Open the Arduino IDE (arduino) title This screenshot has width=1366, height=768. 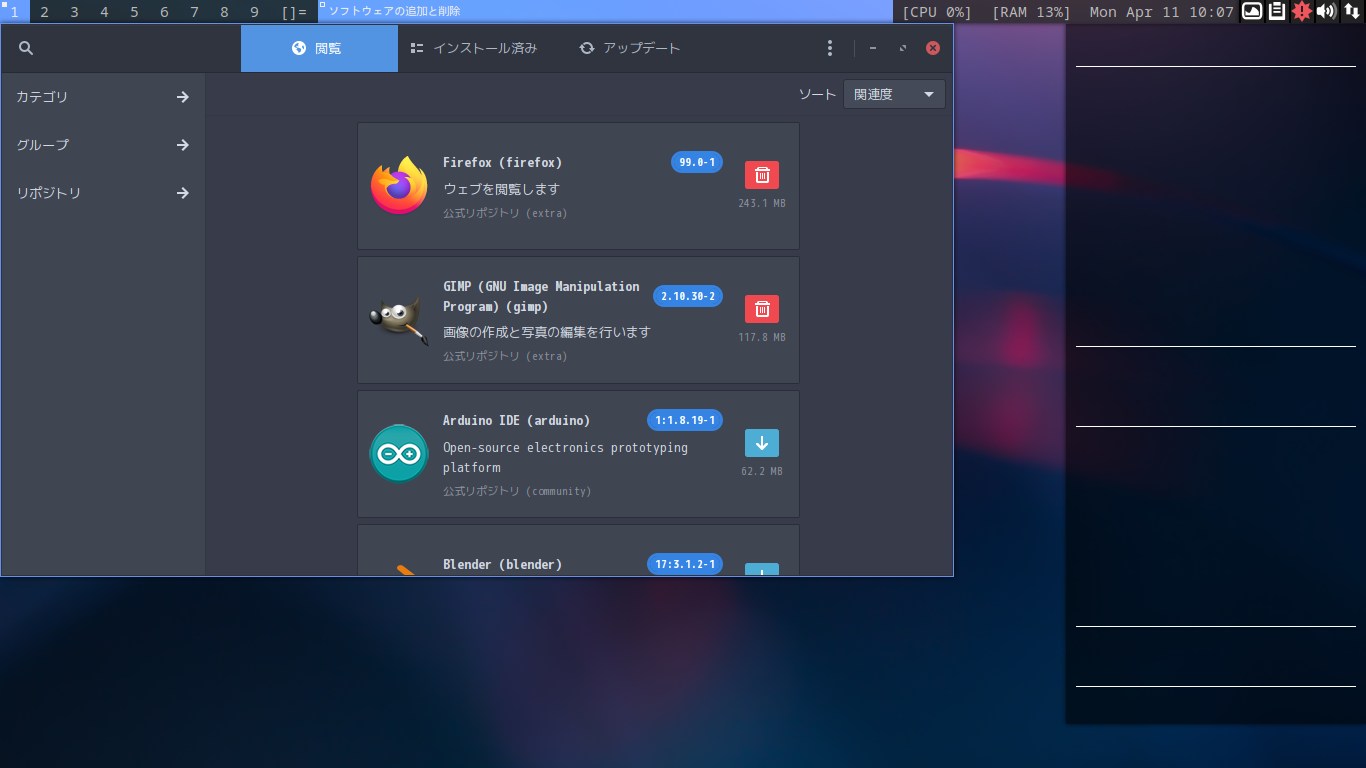517,420
